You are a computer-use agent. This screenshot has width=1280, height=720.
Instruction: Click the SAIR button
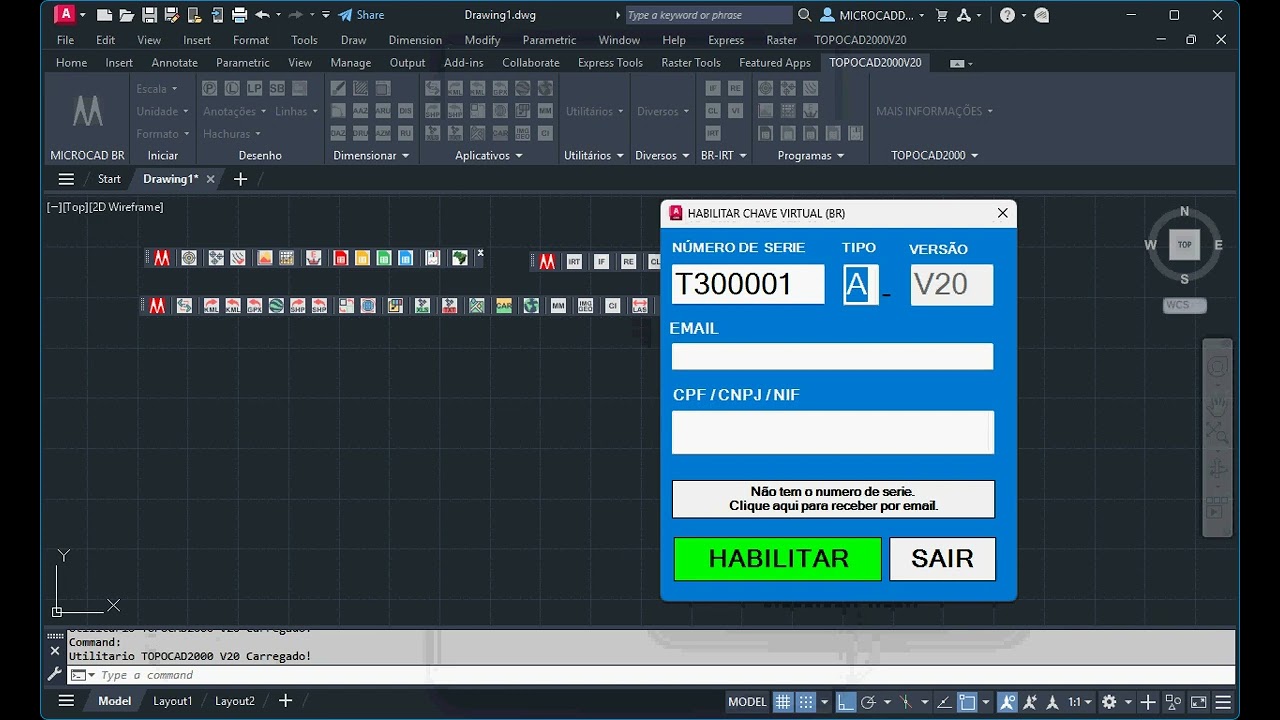[x=942, y=559]
